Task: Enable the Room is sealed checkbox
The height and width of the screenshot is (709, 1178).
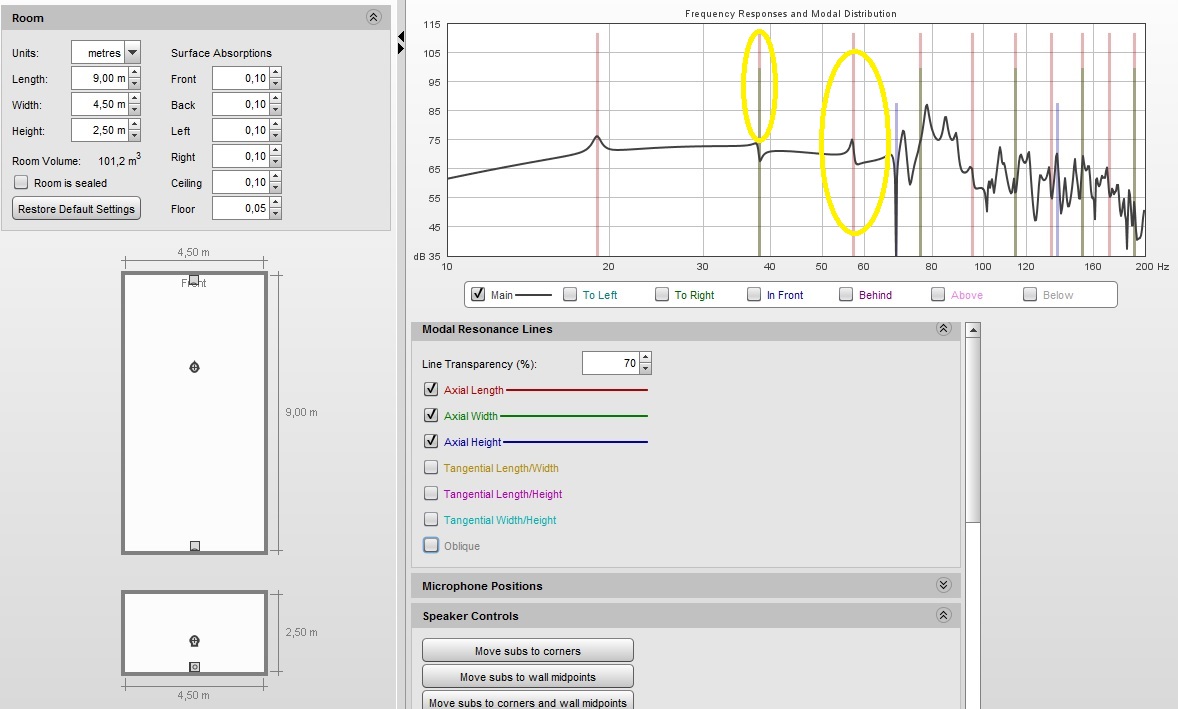Action: (21, 183)
